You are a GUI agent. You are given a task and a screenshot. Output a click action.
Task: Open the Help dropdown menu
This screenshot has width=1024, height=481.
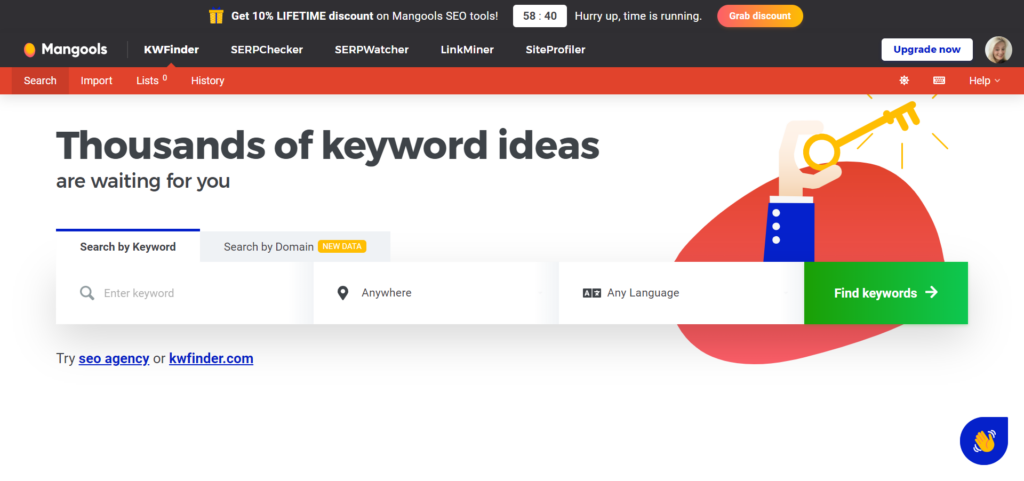(984, 80)
